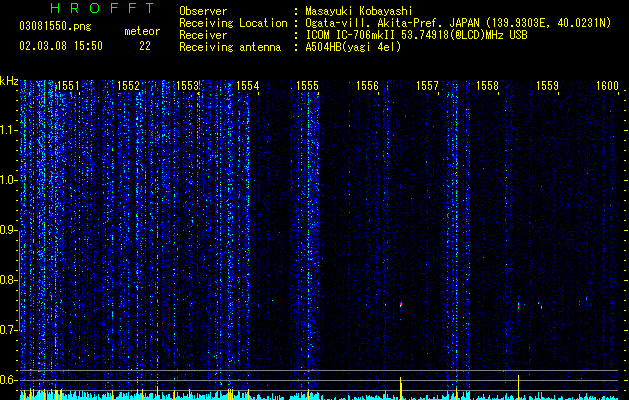Click the 1.1 kHz axis label

[8, 130]
